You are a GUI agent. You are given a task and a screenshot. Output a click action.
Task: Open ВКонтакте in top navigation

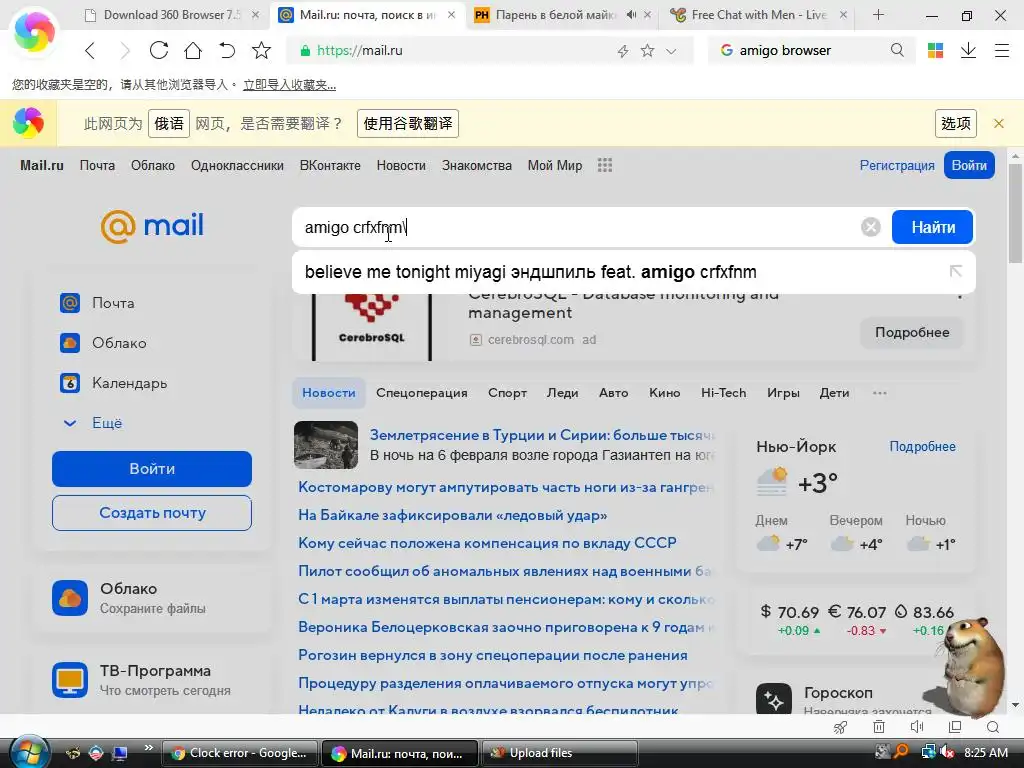click(330, 165)
